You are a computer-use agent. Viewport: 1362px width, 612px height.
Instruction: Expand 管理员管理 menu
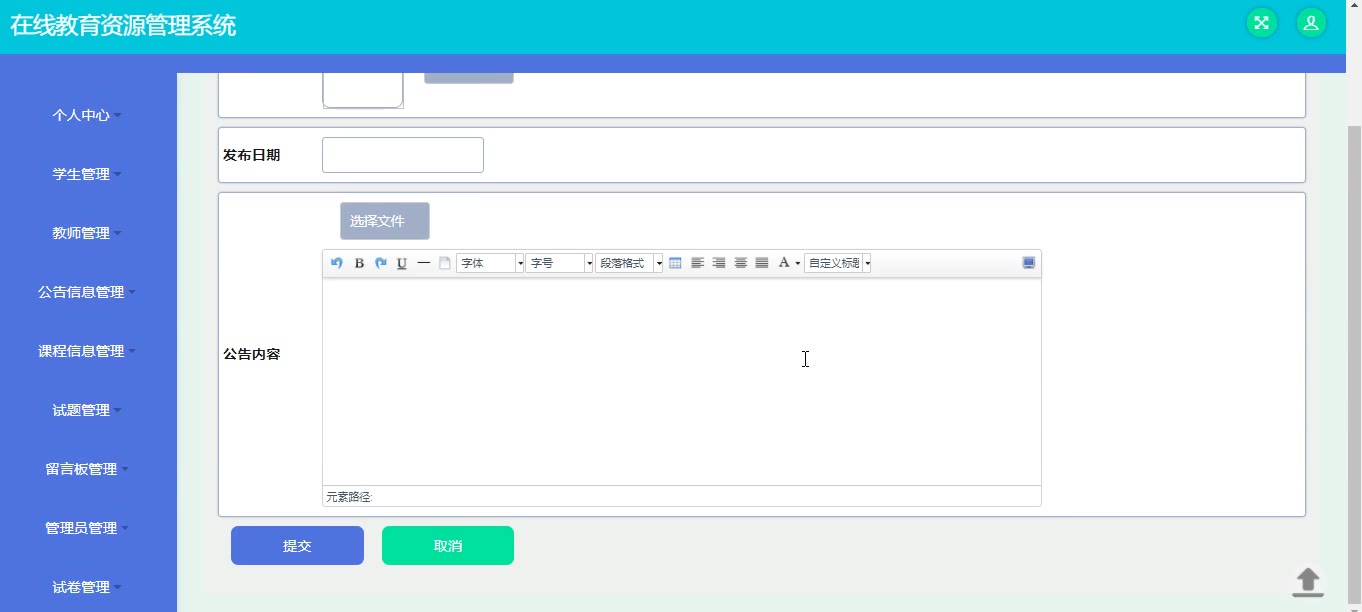click(88, 528)
